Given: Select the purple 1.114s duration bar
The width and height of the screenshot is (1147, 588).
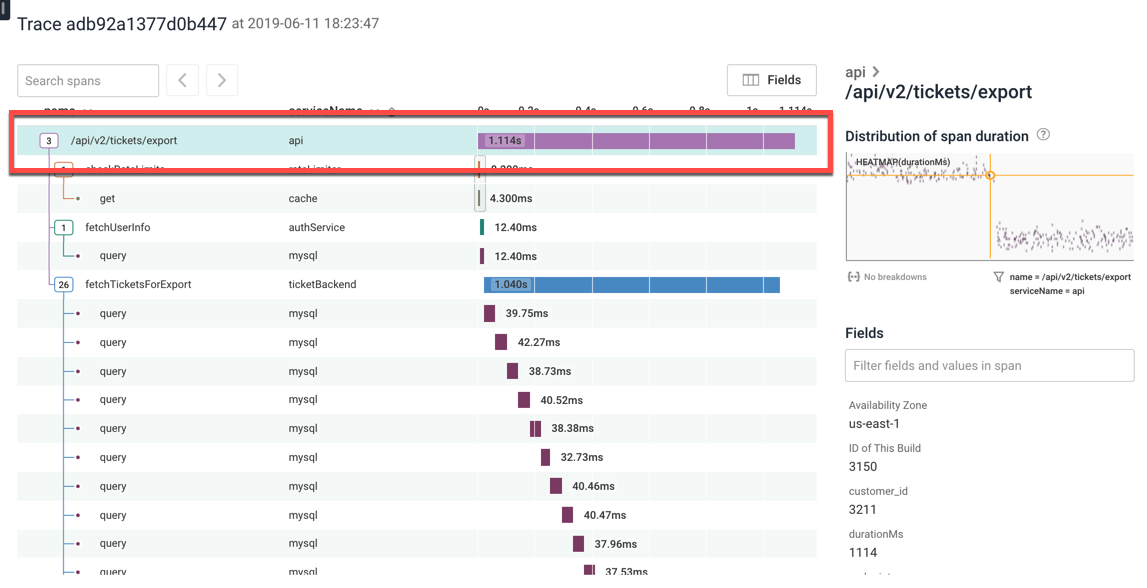Looking at the screenshot, I should tap(636, 140).
